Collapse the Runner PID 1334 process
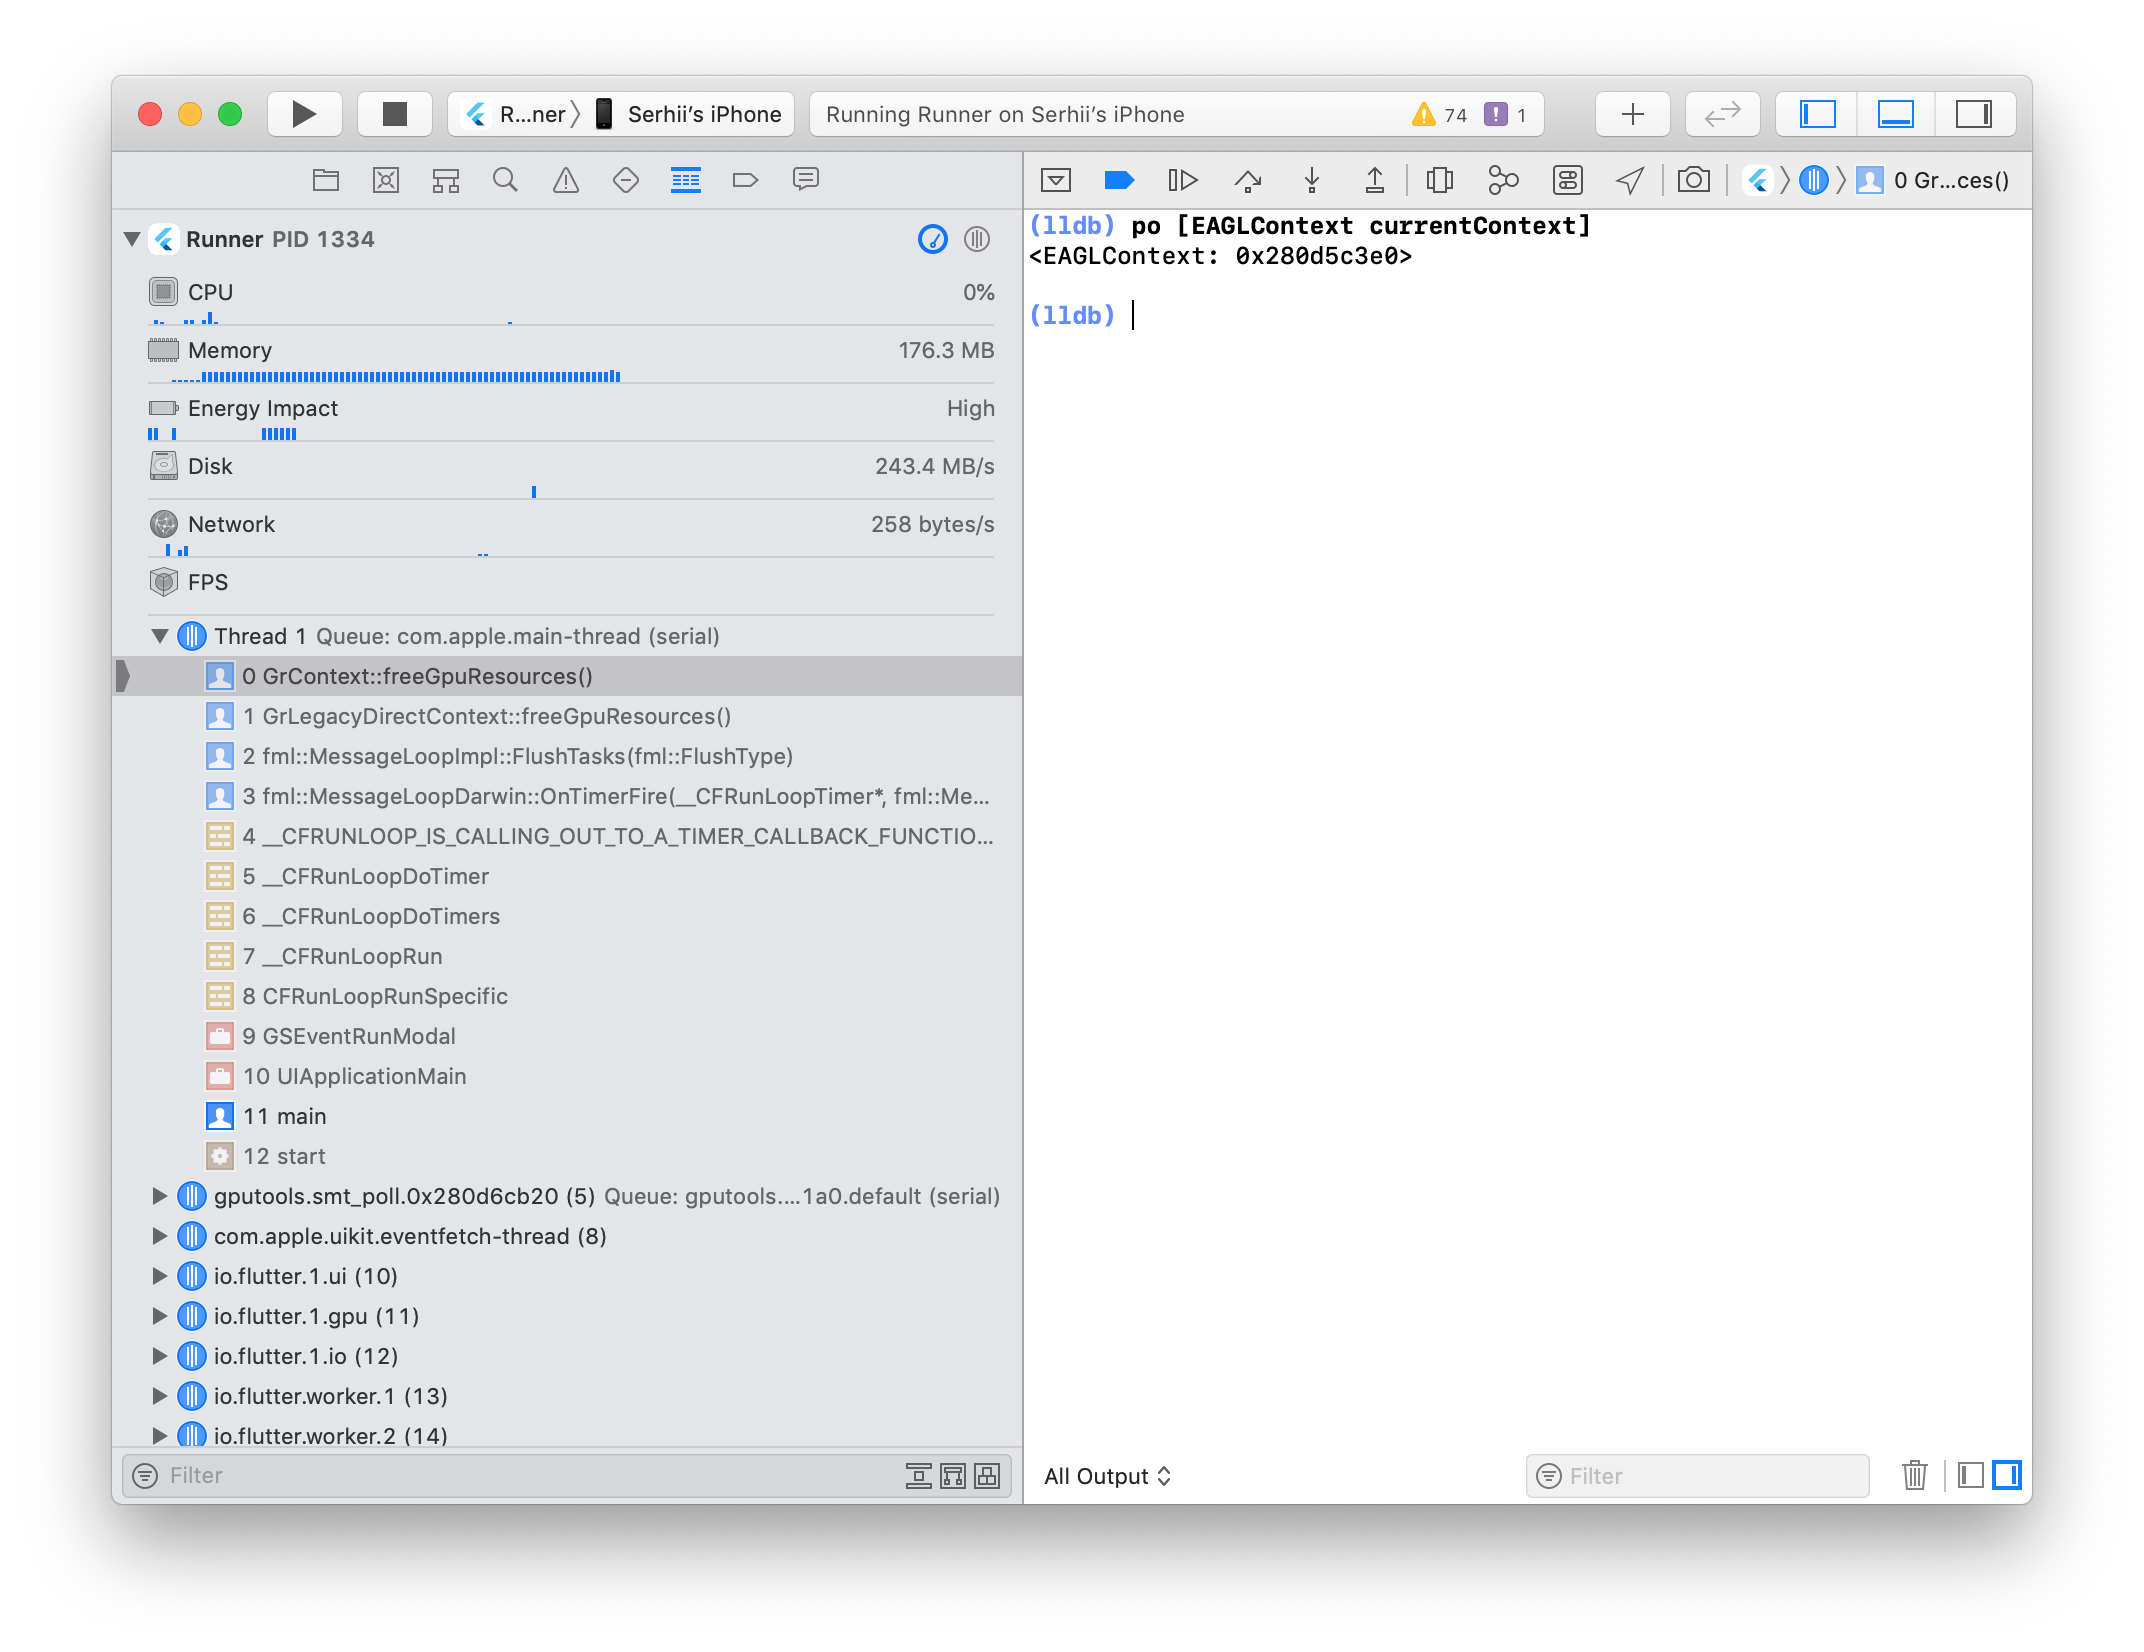Viewport: 2144px width, 1652px height. 132,239
